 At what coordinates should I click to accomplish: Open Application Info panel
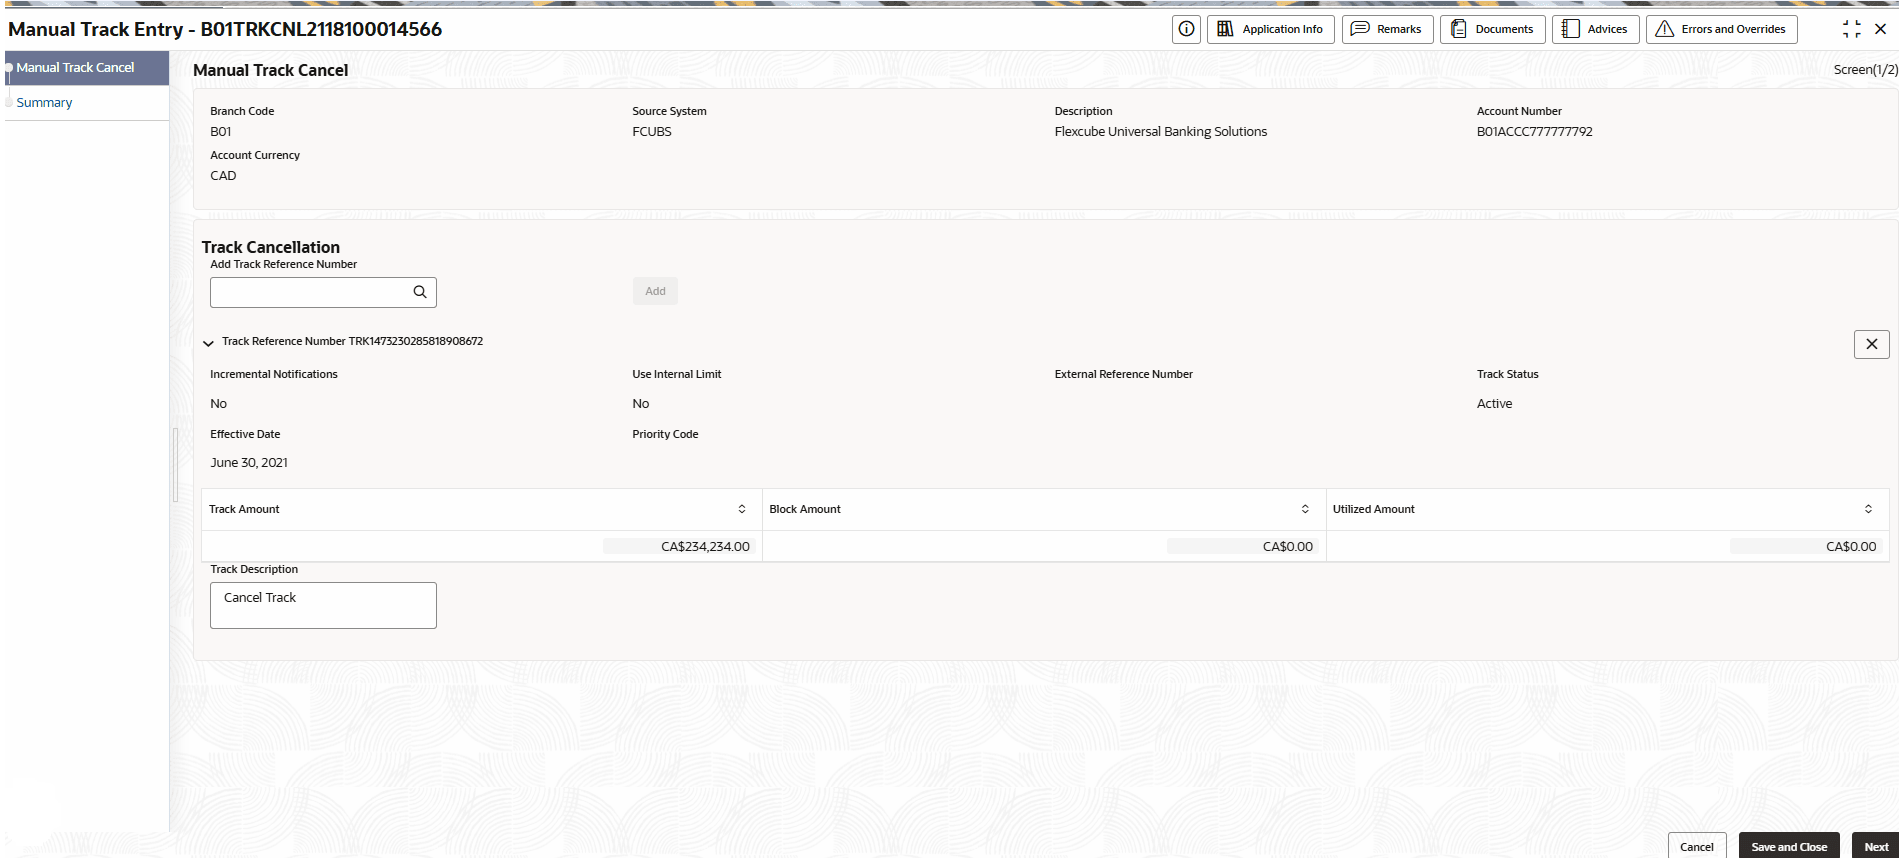pyautogui.click(x=1270, y=29)
